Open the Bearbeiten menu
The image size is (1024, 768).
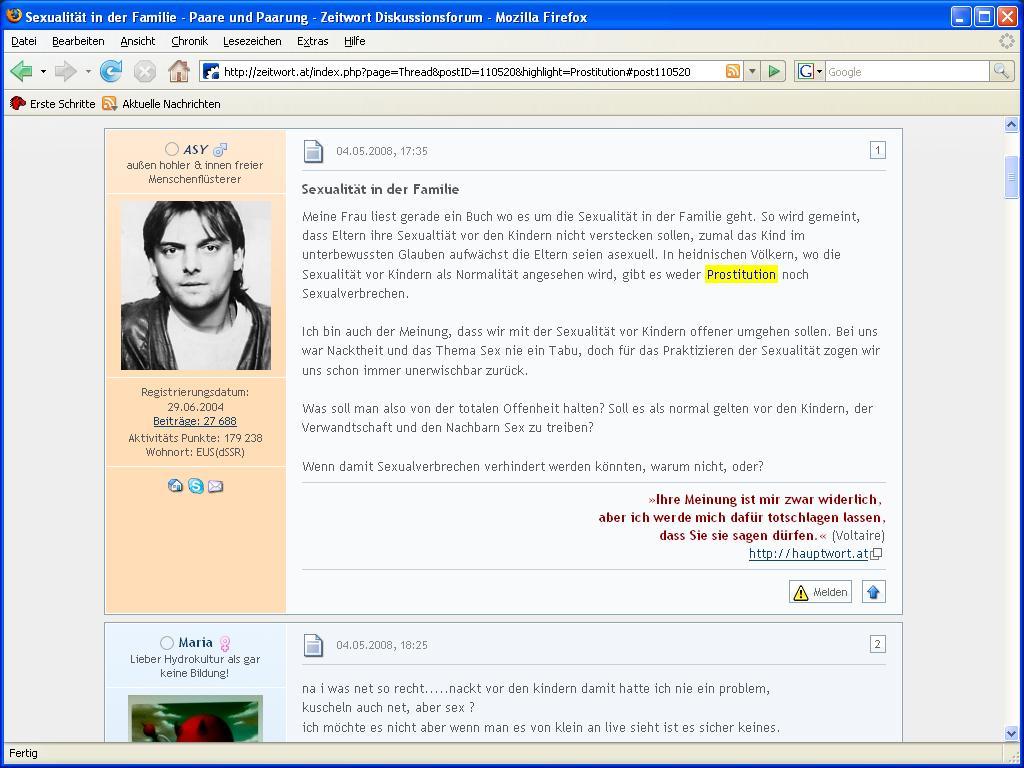(x=78, y=41)
